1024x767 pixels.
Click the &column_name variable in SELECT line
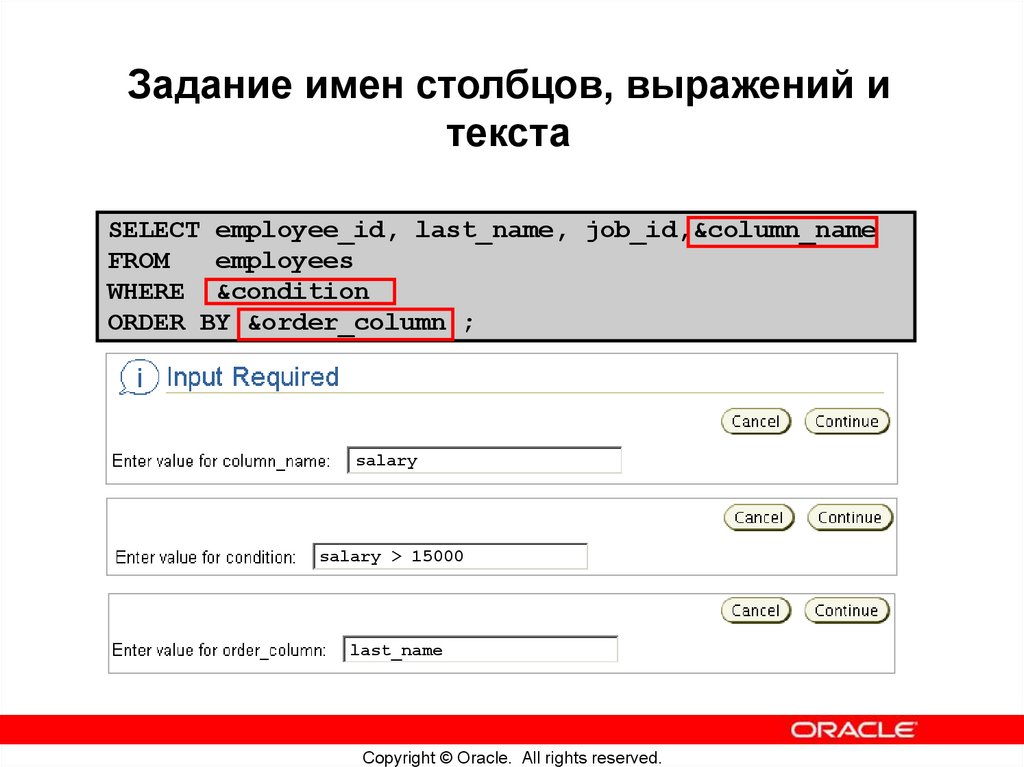pyautogui.click(x=782, y=231)
